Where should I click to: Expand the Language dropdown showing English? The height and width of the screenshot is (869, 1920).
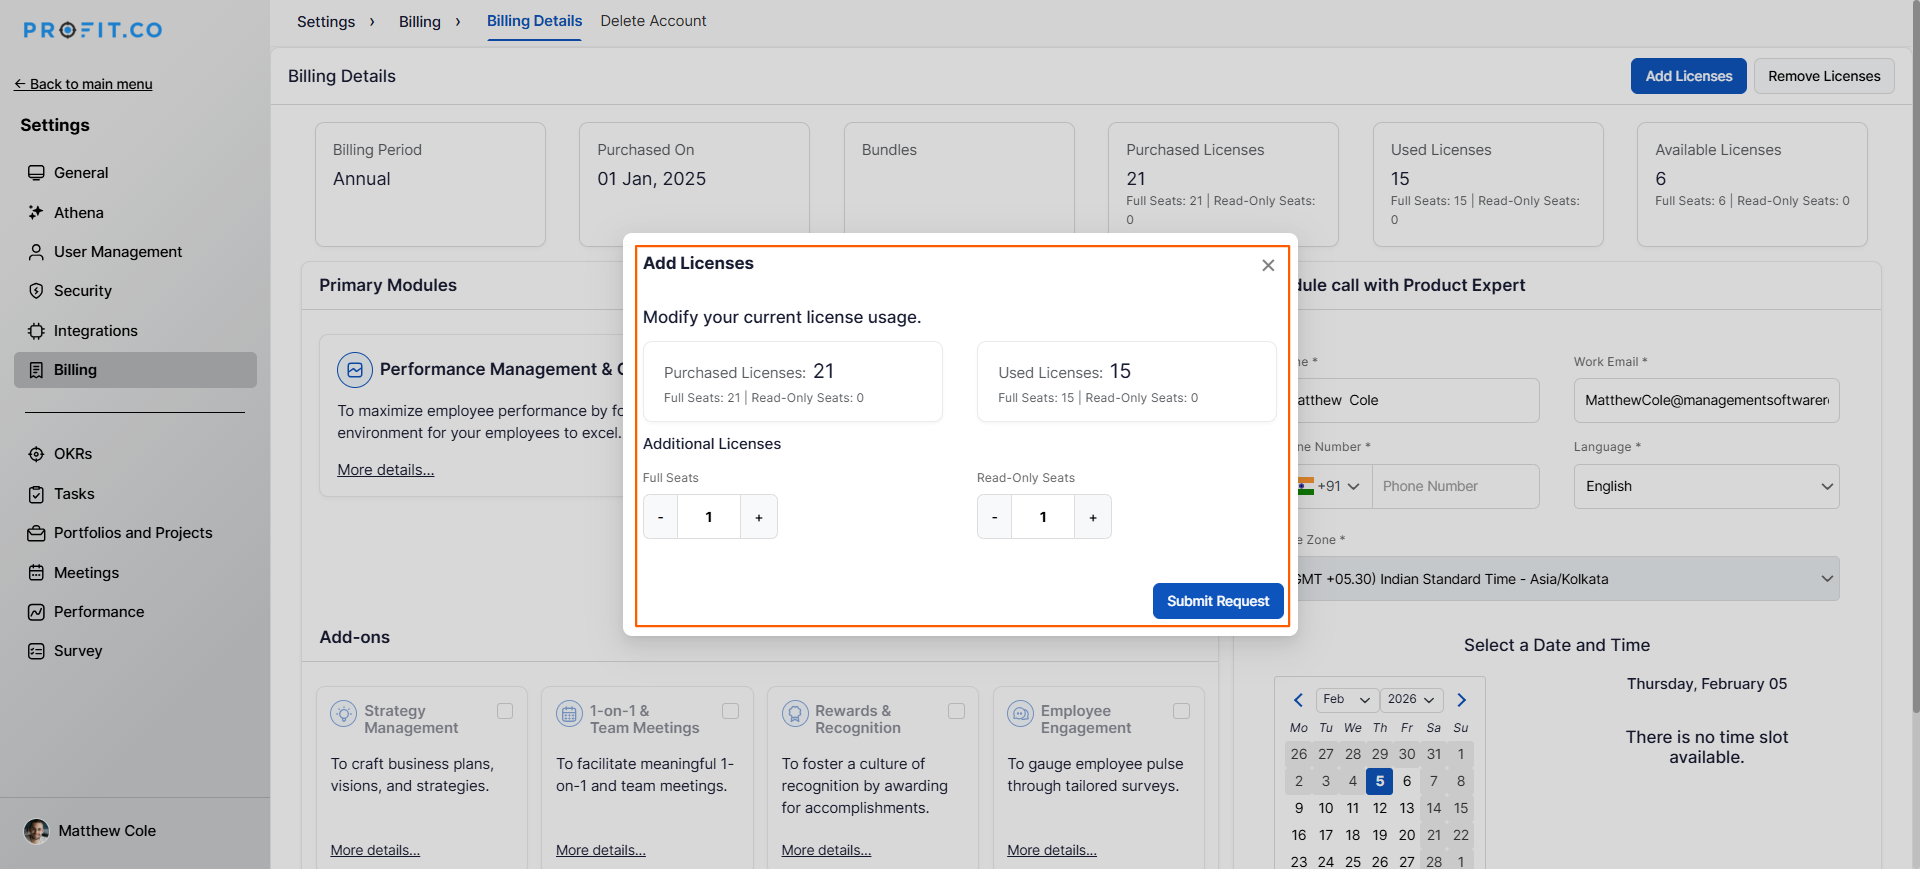(x=1705, y=487)
